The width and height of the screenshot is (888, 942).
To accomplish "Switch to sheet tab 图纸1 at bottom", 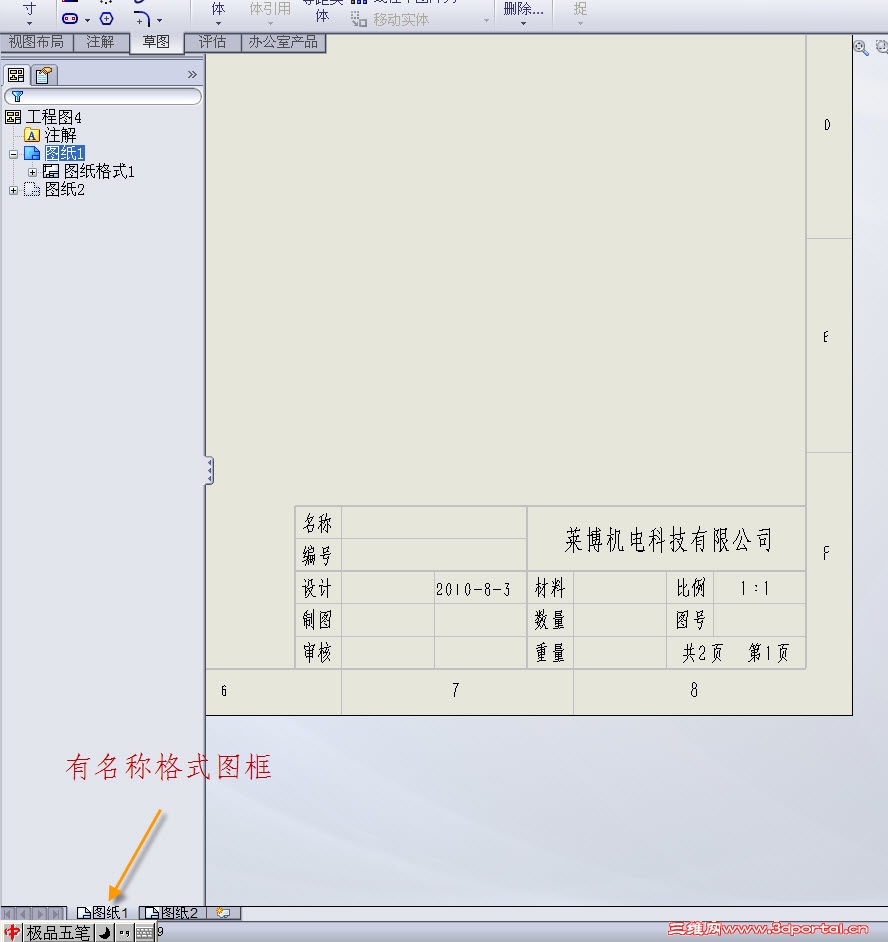I will (103, 913).
